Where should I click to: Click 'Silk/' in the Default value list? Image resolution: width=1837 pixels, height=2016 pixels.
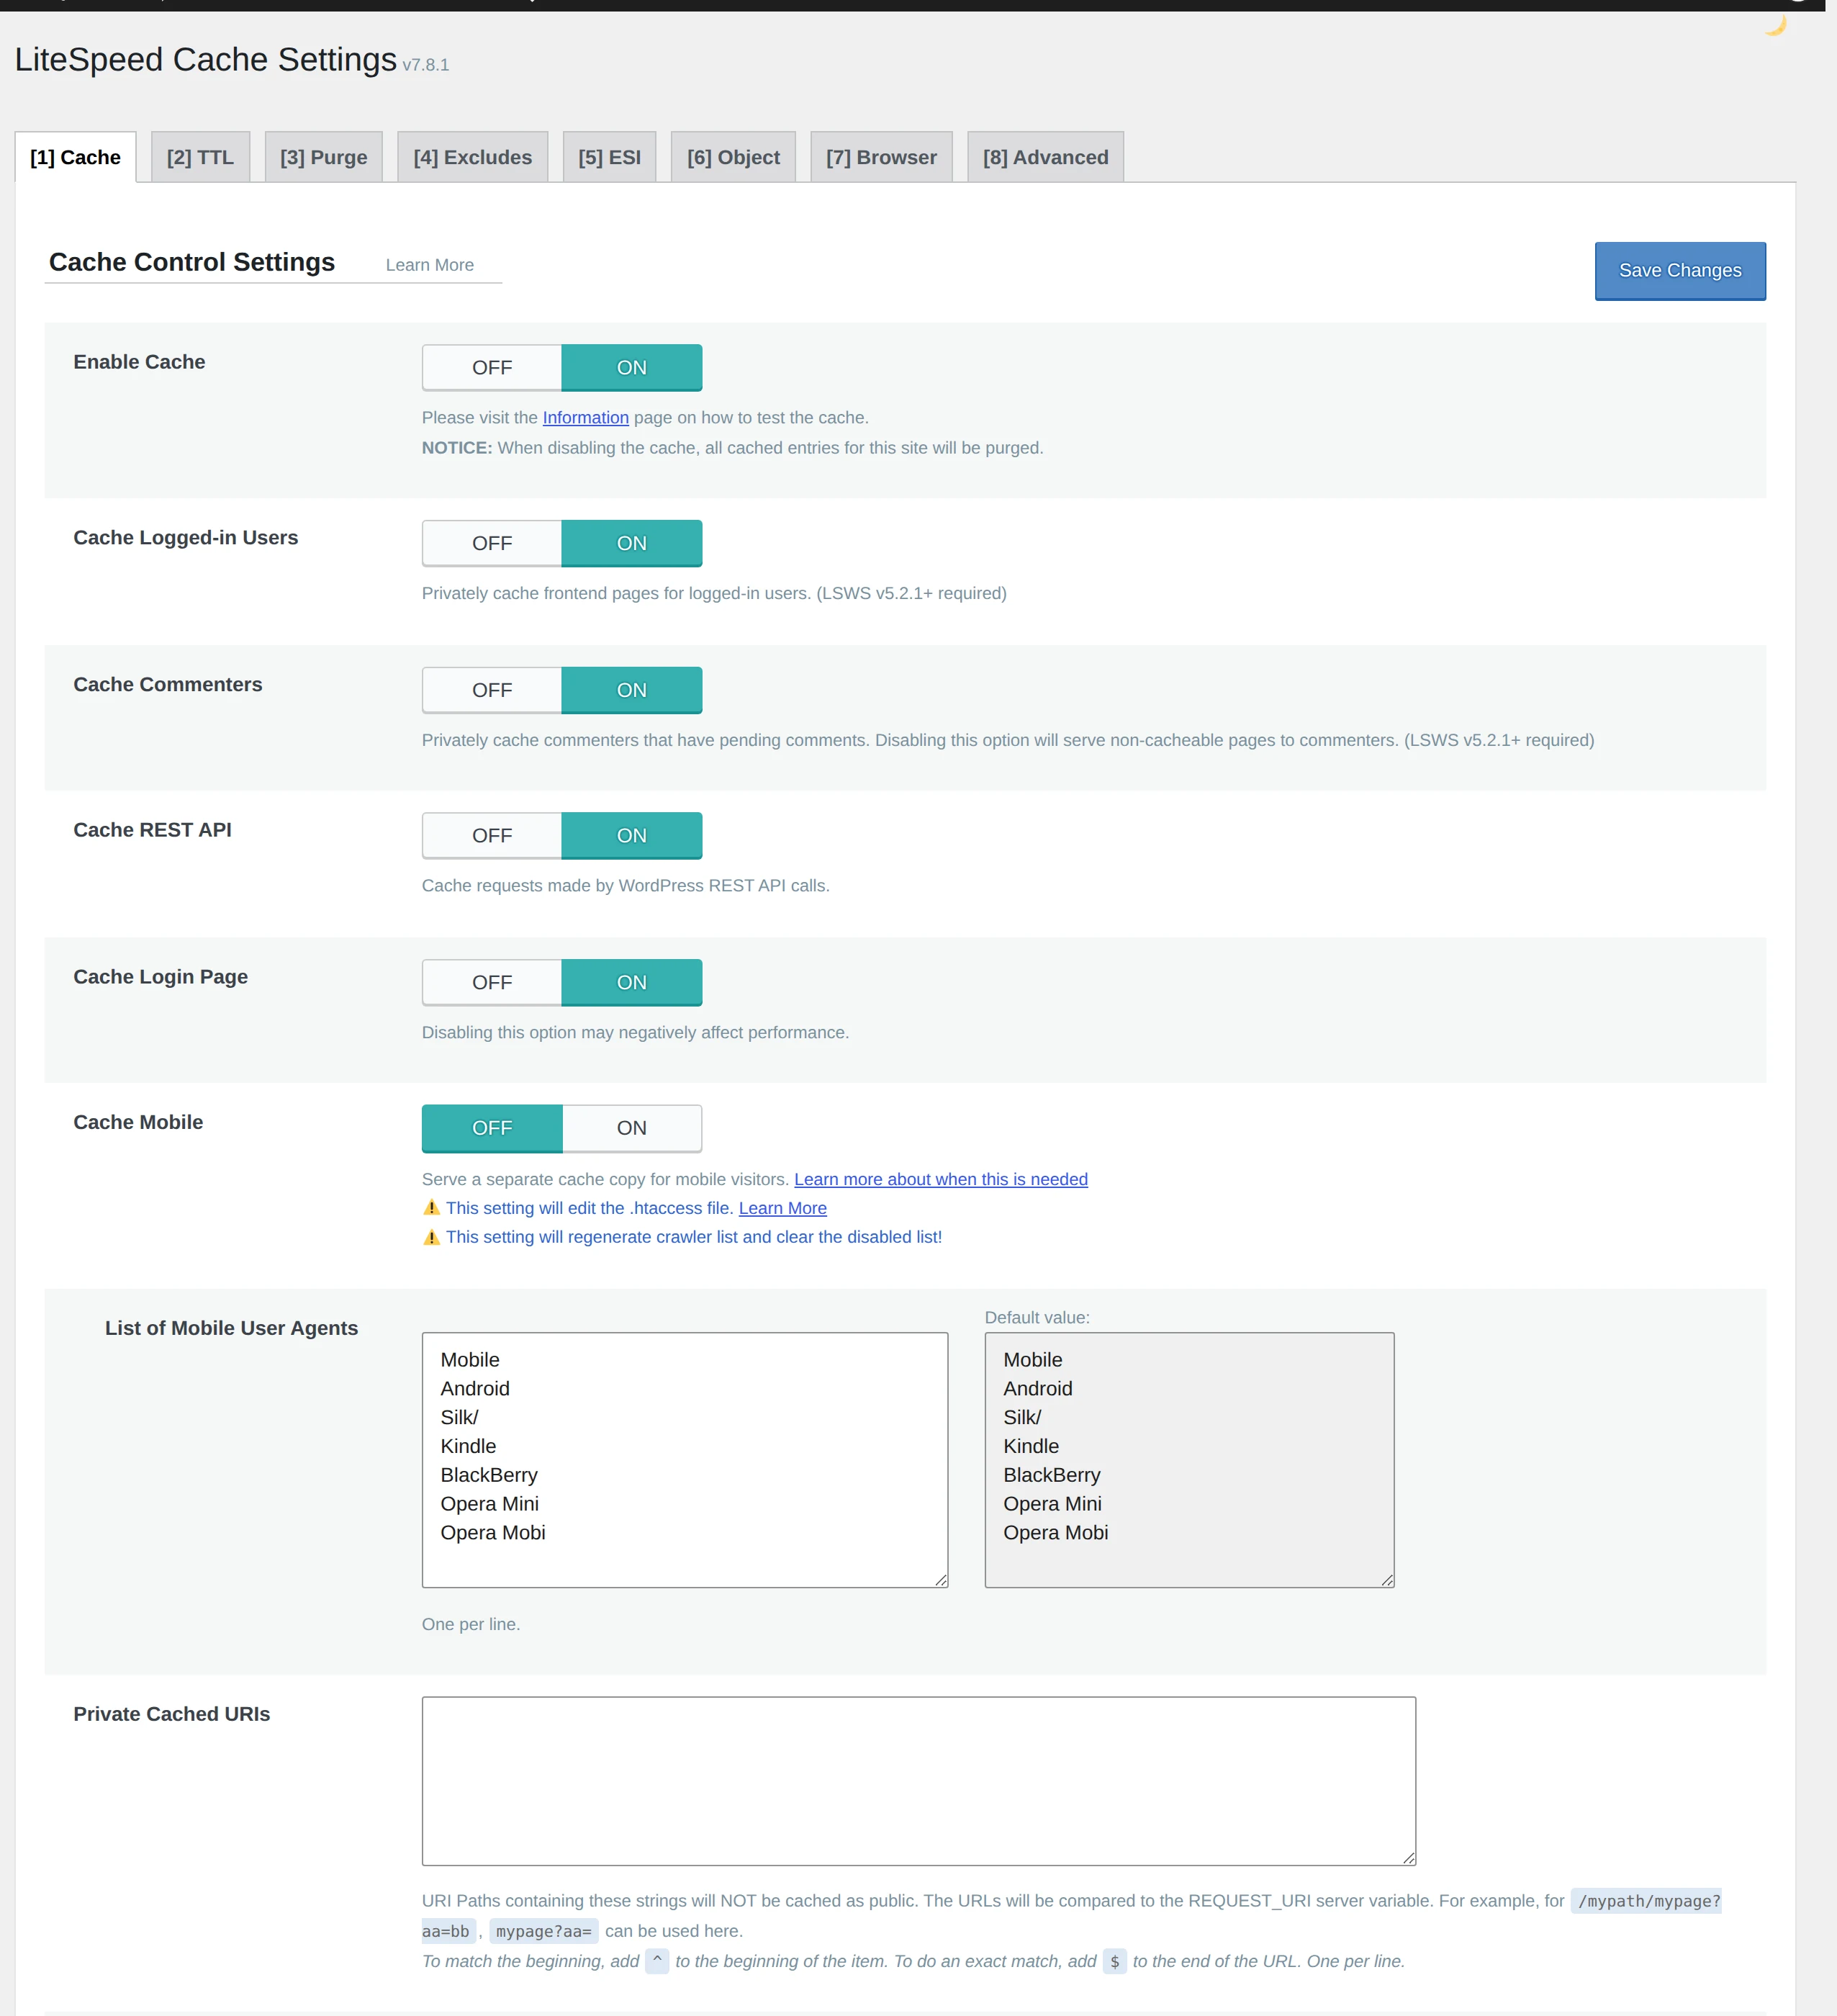click(x=1022, y=1417)
